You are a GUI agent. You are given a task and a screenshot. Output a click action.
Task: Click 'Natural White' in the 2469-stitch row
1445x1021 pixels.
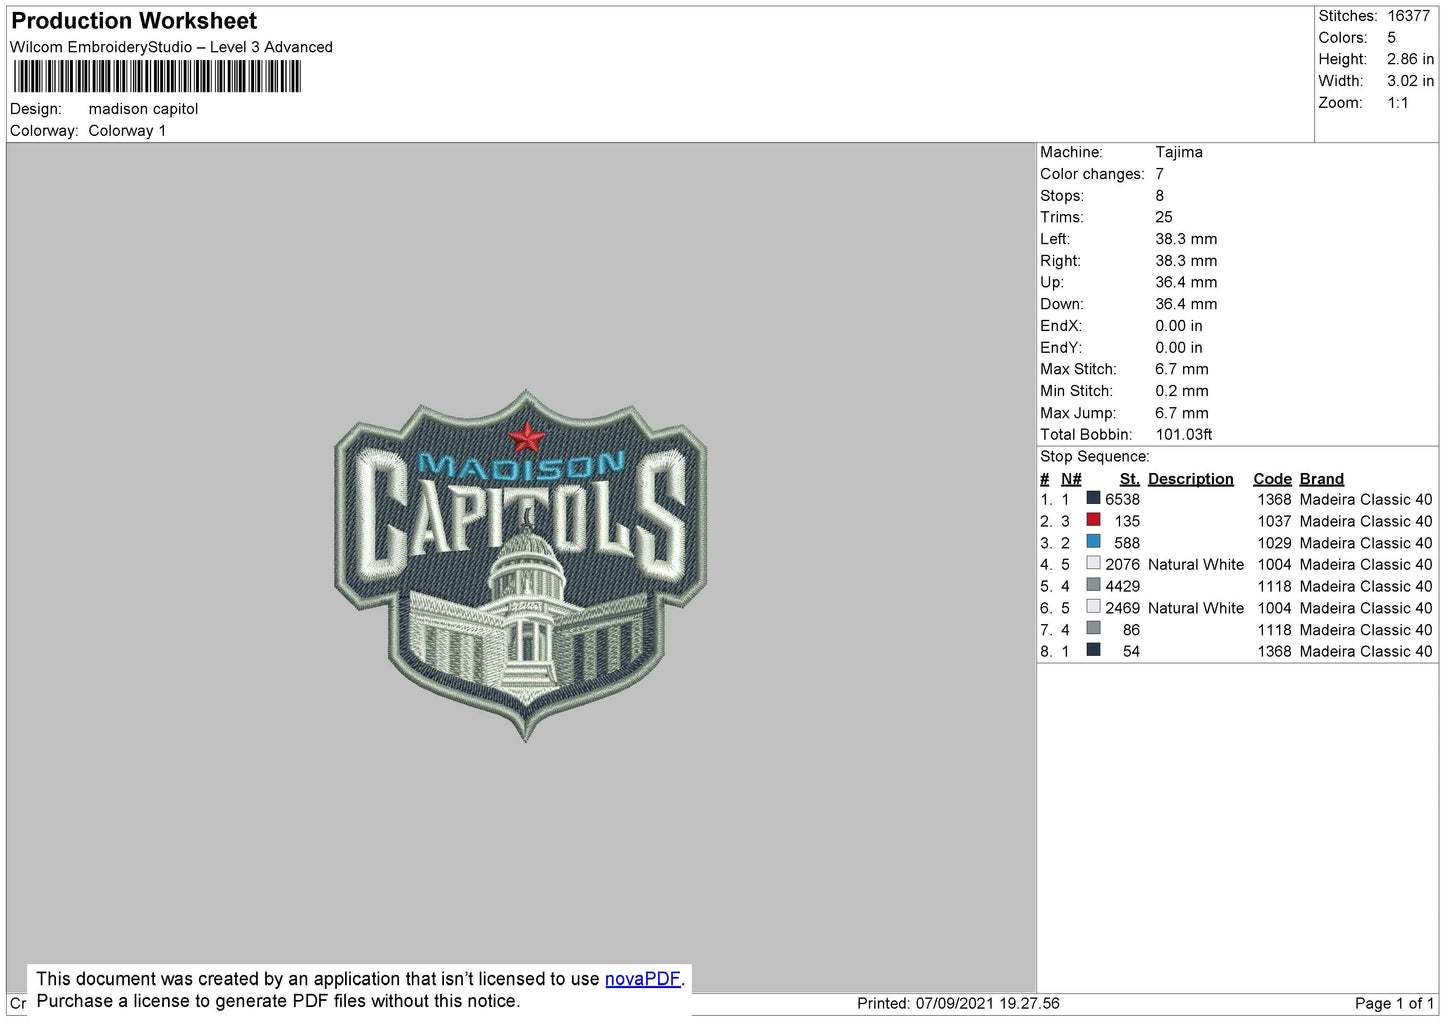(x=1196, y=608)
